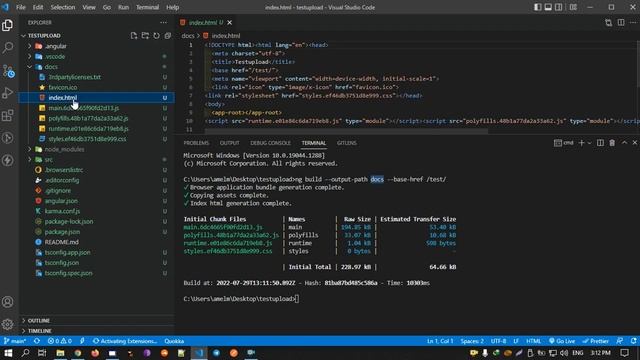
Task: Open the Run and Debug view
Action: point(8,93)
